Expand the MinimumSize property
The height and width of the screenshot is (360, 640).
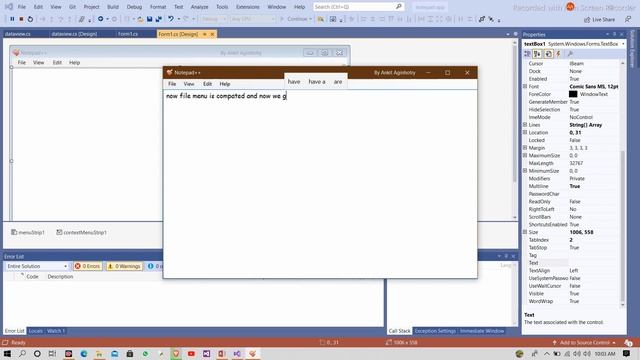point(525,171)
